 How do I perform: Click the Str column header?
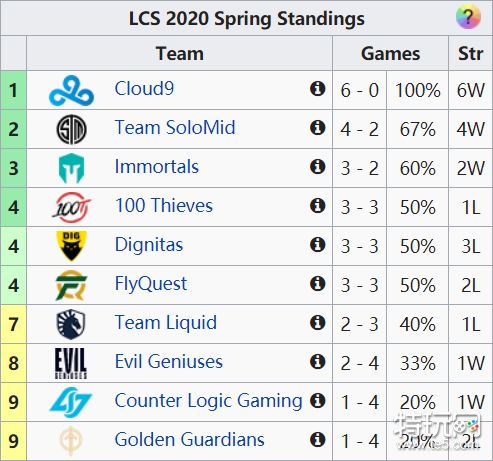(x=470, y=53)
